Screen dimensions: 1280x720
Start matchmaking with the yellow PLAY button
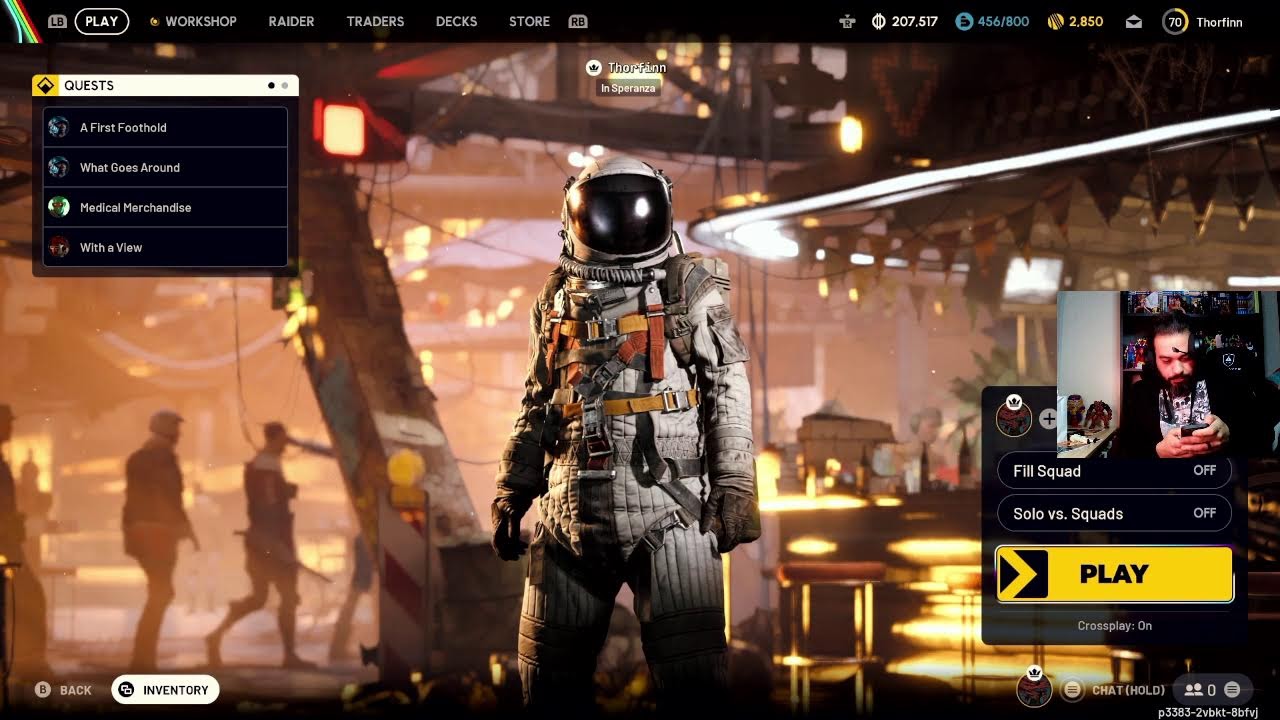click(x=1114, y=574)
